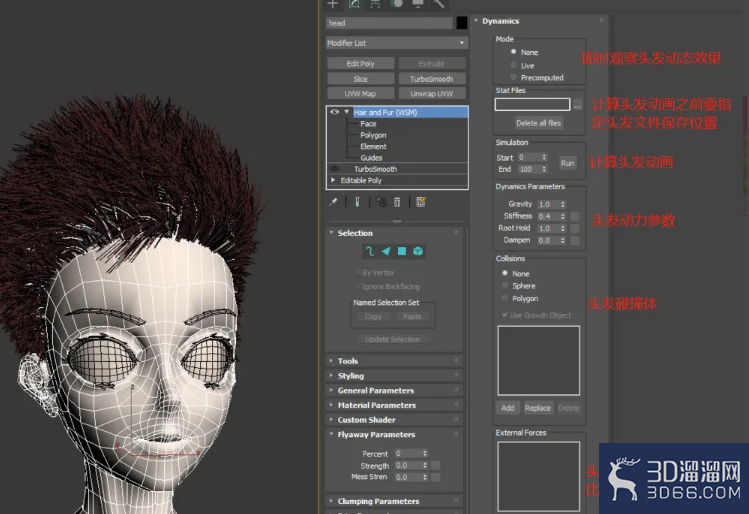Select Element sub-object cube icon

pyautogui.click(x=418, y=251)
